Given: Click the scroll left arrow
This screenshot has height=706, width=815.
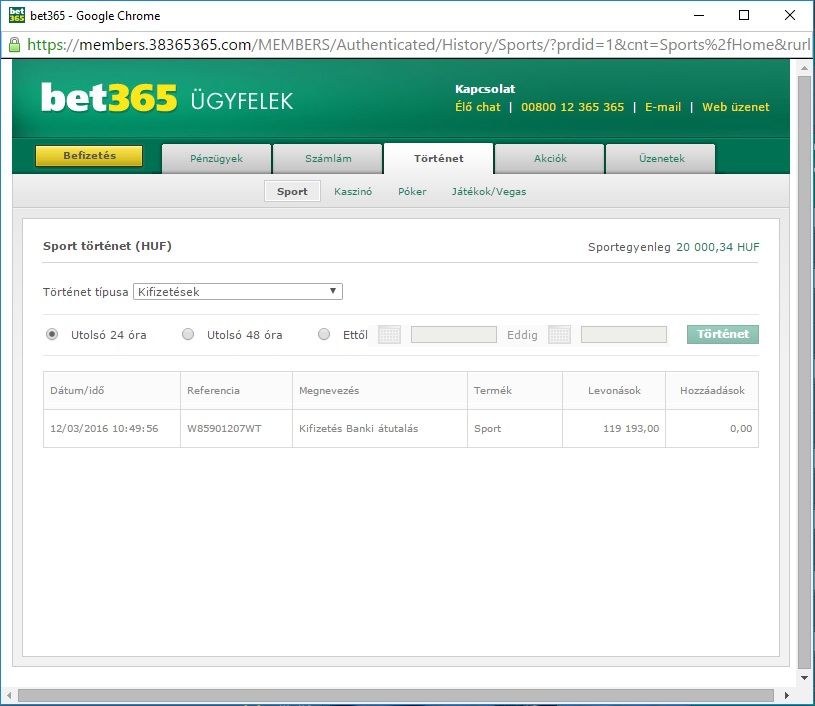Looking at the screenshot, I should point(9,695).
